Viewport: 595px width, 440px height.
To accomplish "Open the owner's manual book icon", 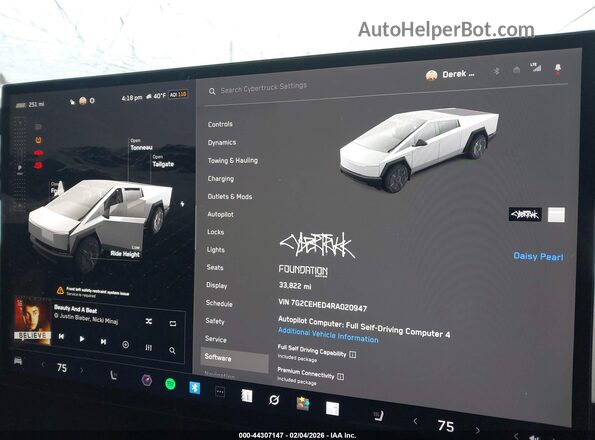I will [247, 396].
